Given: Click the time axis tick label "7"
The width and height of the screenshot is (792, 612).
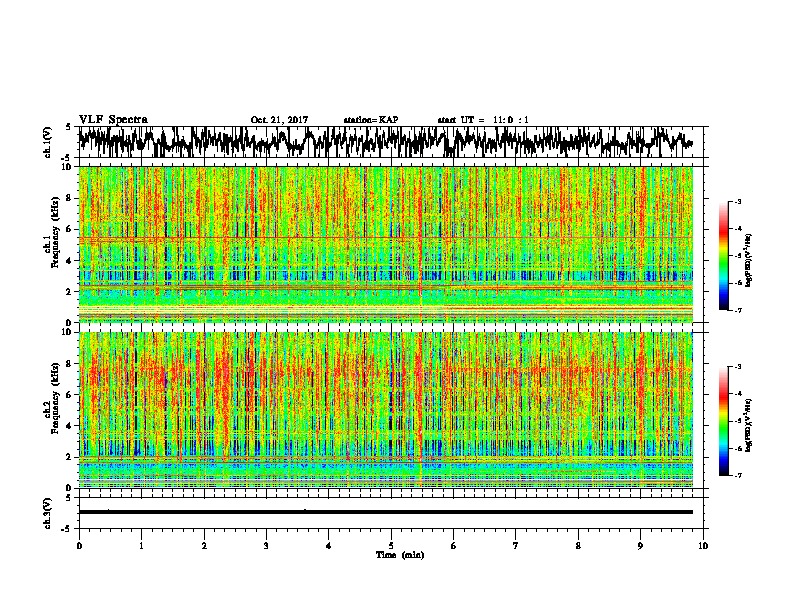Looking at the screenshot, I should tap(516, 546).
